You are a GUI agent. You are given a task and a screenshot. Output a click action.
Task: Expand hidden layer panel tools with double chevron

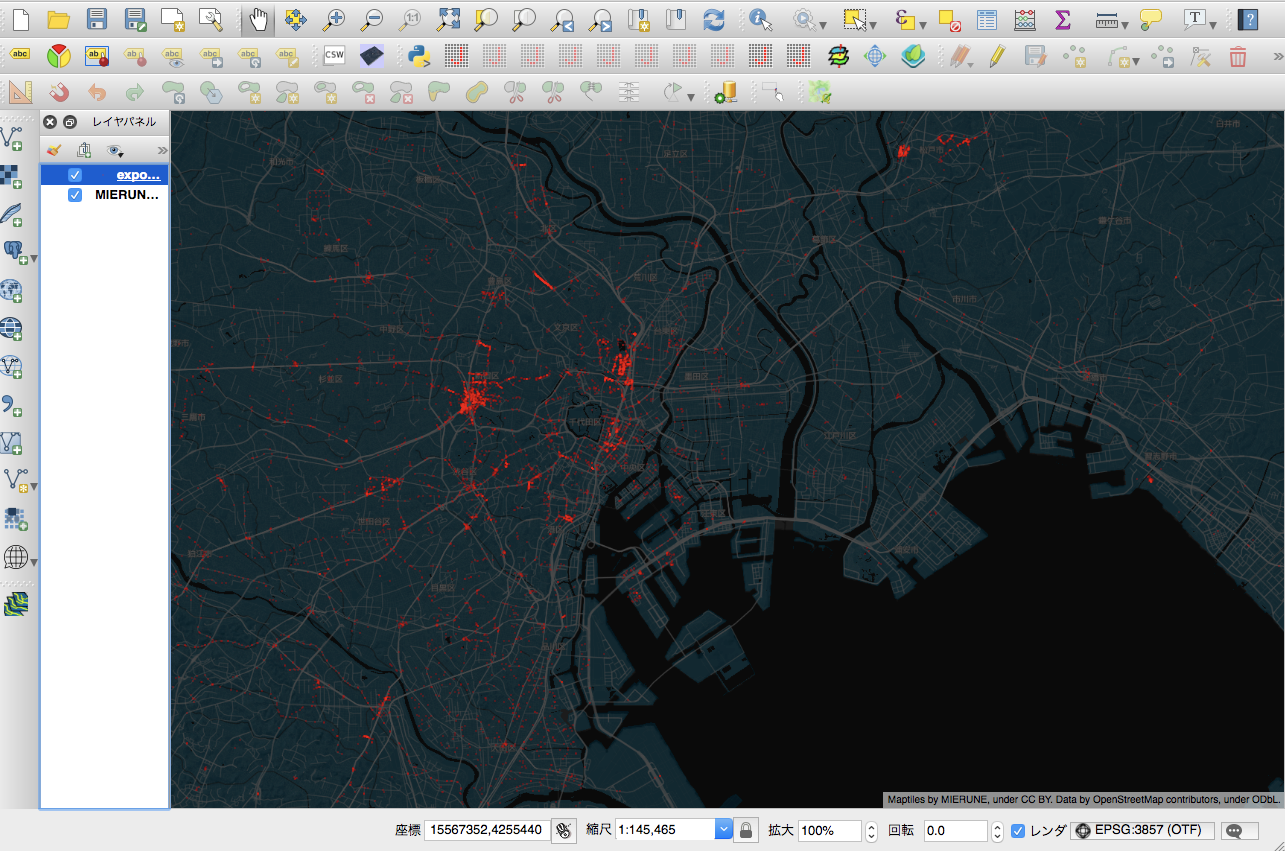click(x=162, y=151)
